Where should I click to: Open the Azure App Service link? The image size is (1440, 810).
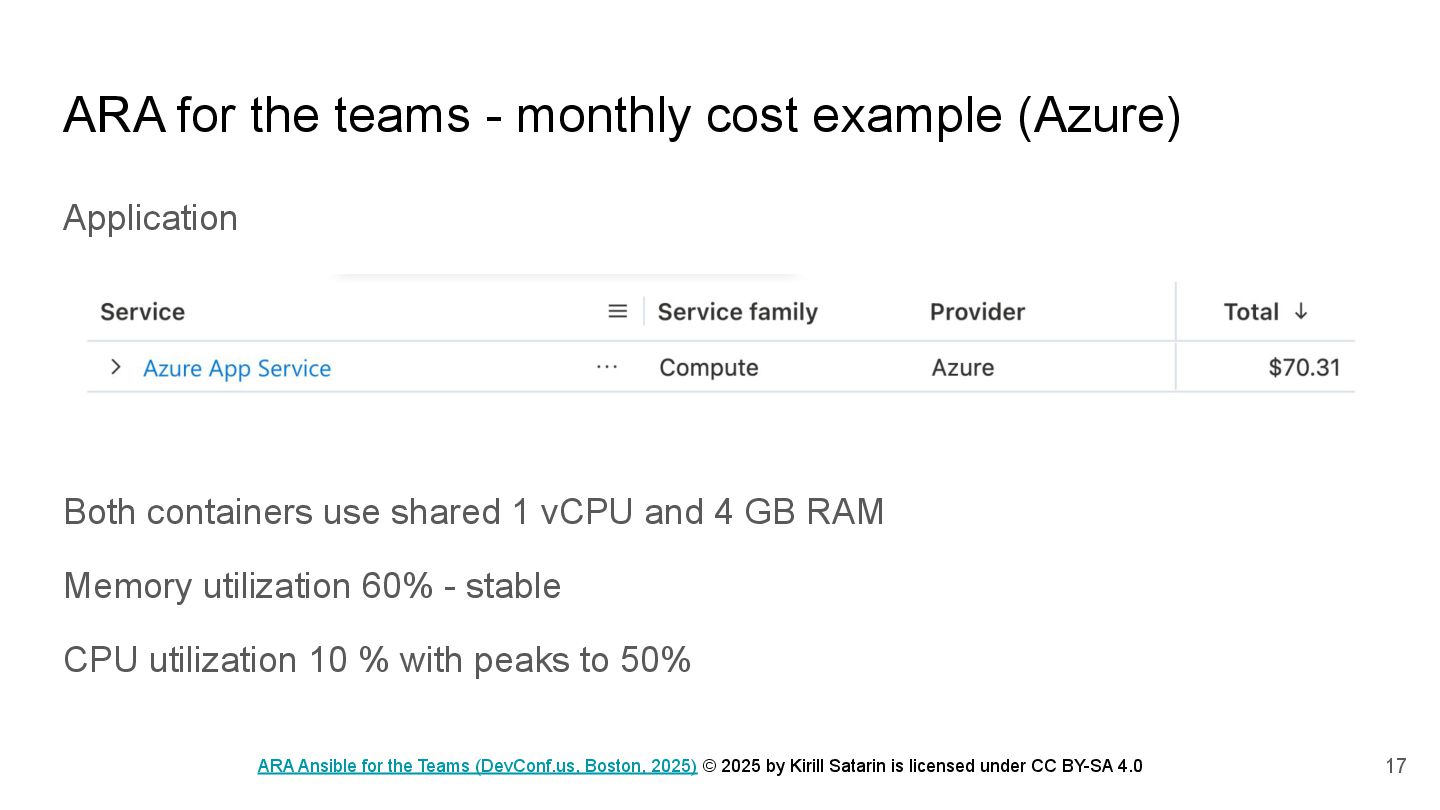pyautogui.click(x=237, y=368)
